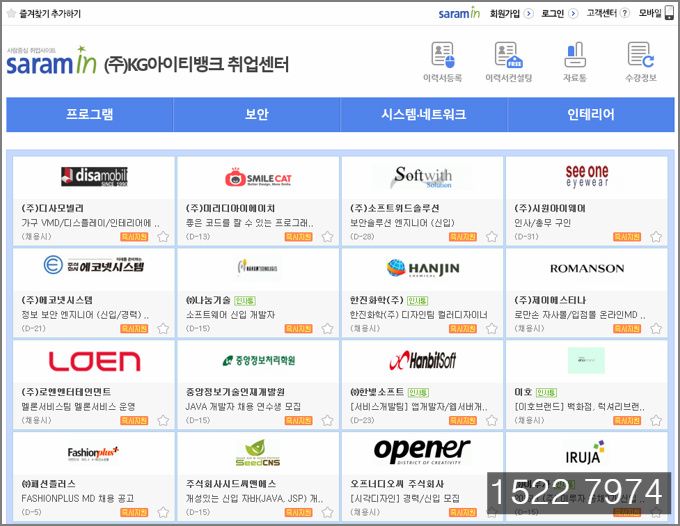Switch to the 보안 tab
This screenshot has width=680, height=526.
pyautogui.click(x=257, y=114)
